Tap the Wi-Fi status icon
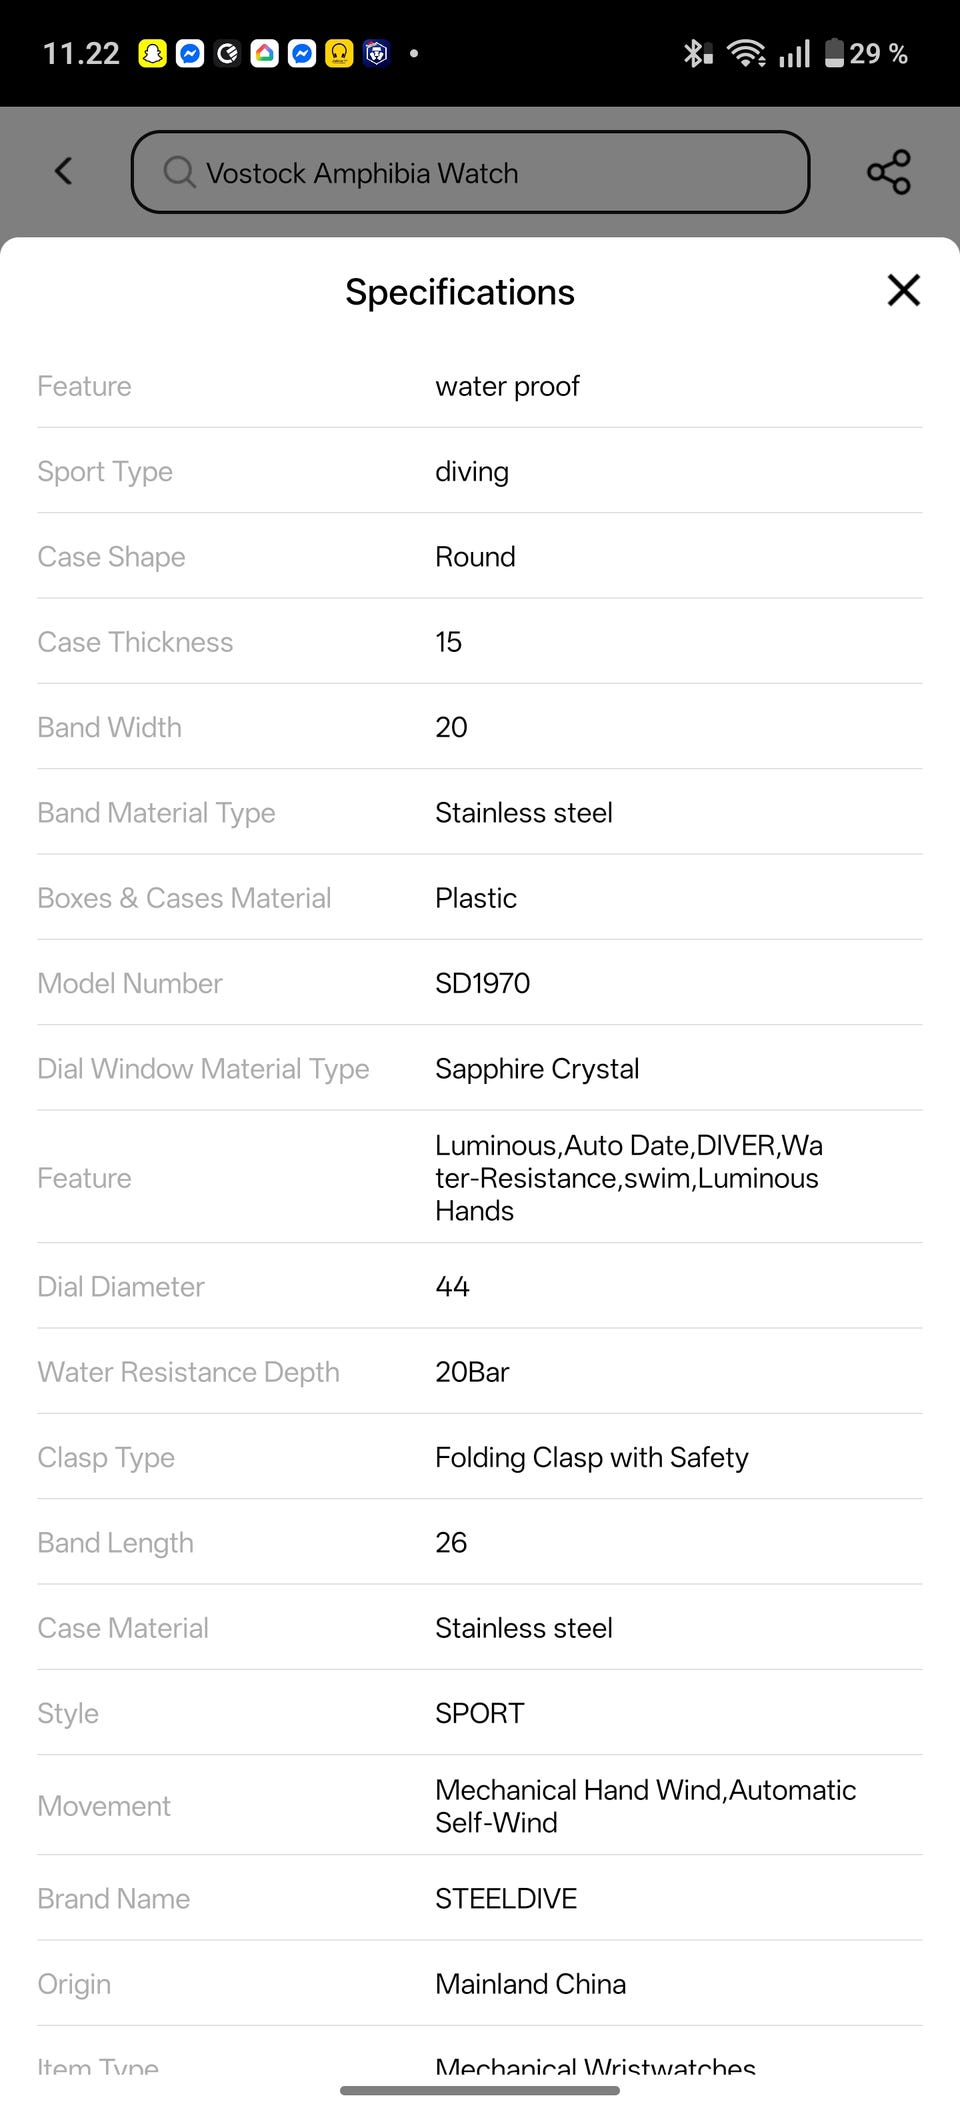Screen dimensions: 960x2112 pyautogui.click(x=746, y=53)
